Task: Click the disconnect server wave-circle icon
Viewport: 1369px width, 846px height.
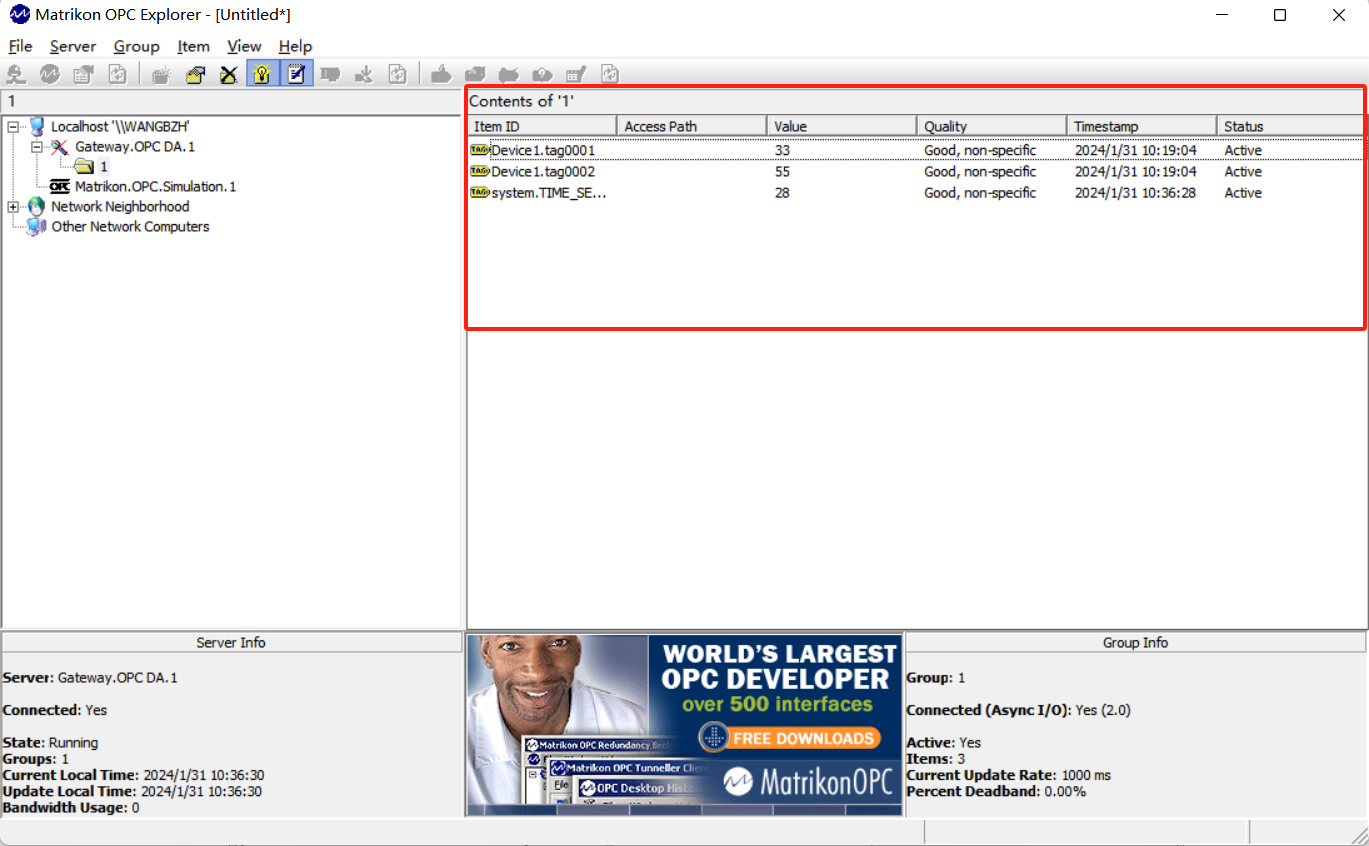Action: 50,74
